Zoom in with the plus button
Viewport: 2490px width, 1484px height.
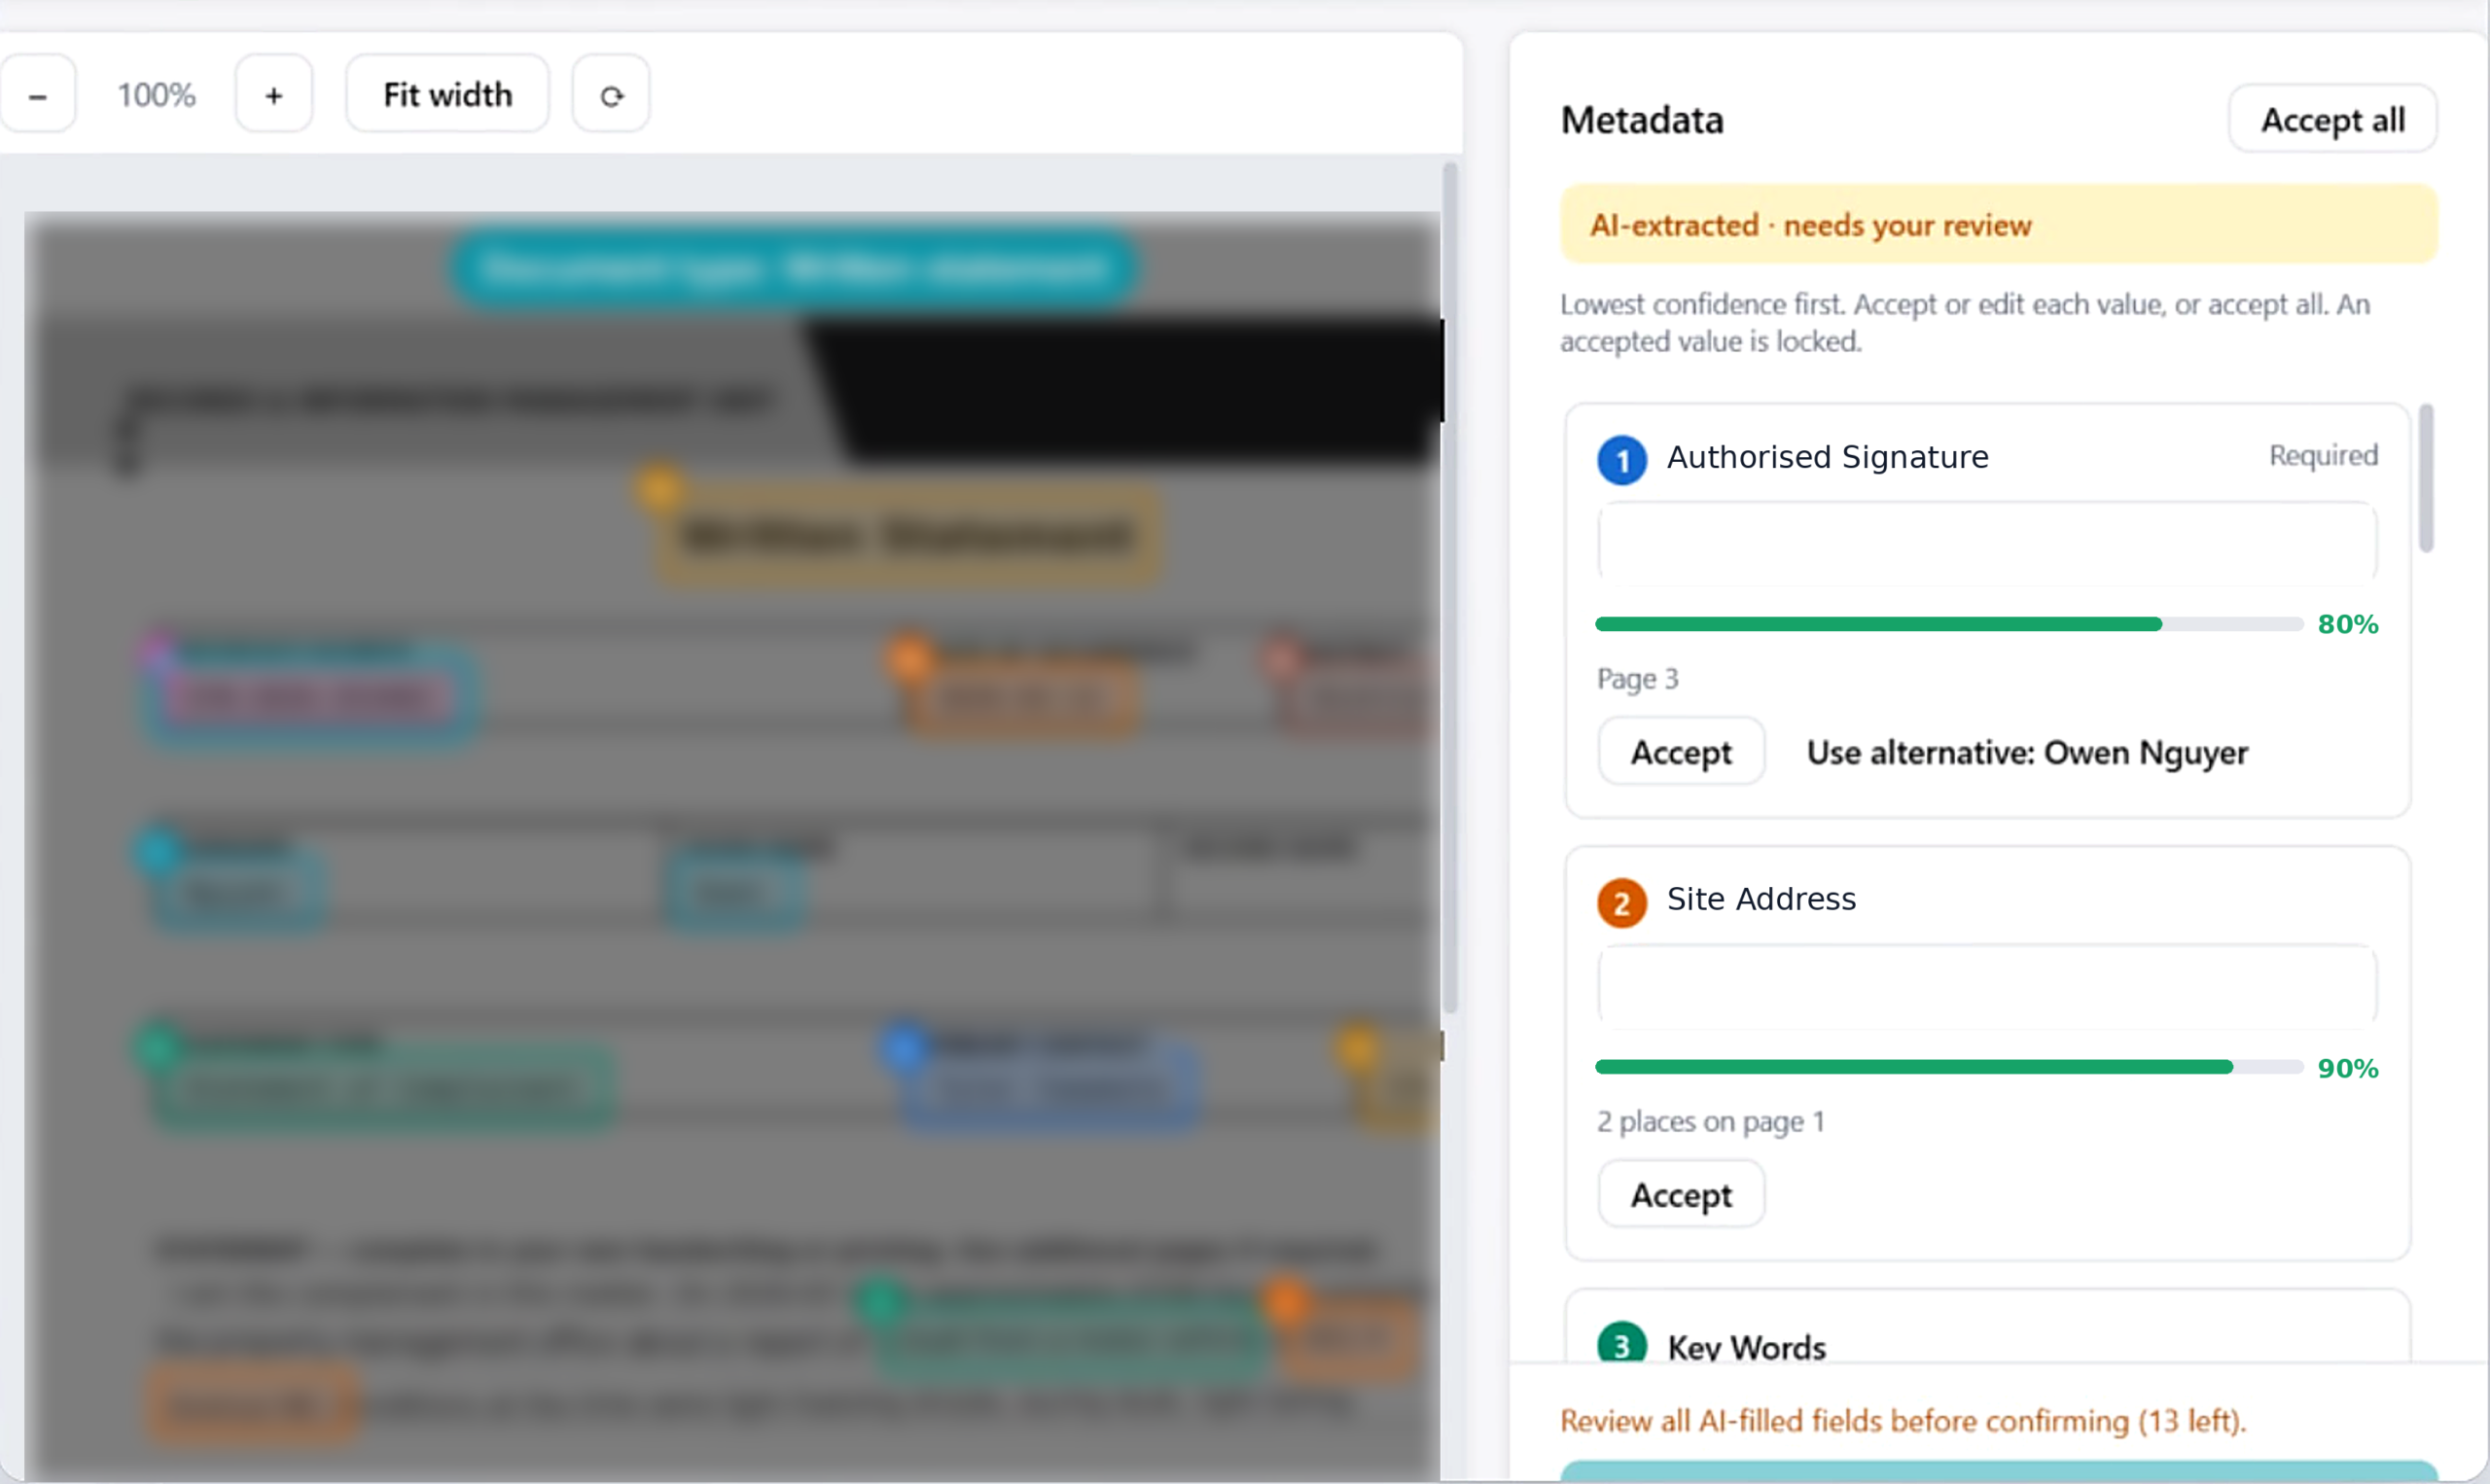274,95
